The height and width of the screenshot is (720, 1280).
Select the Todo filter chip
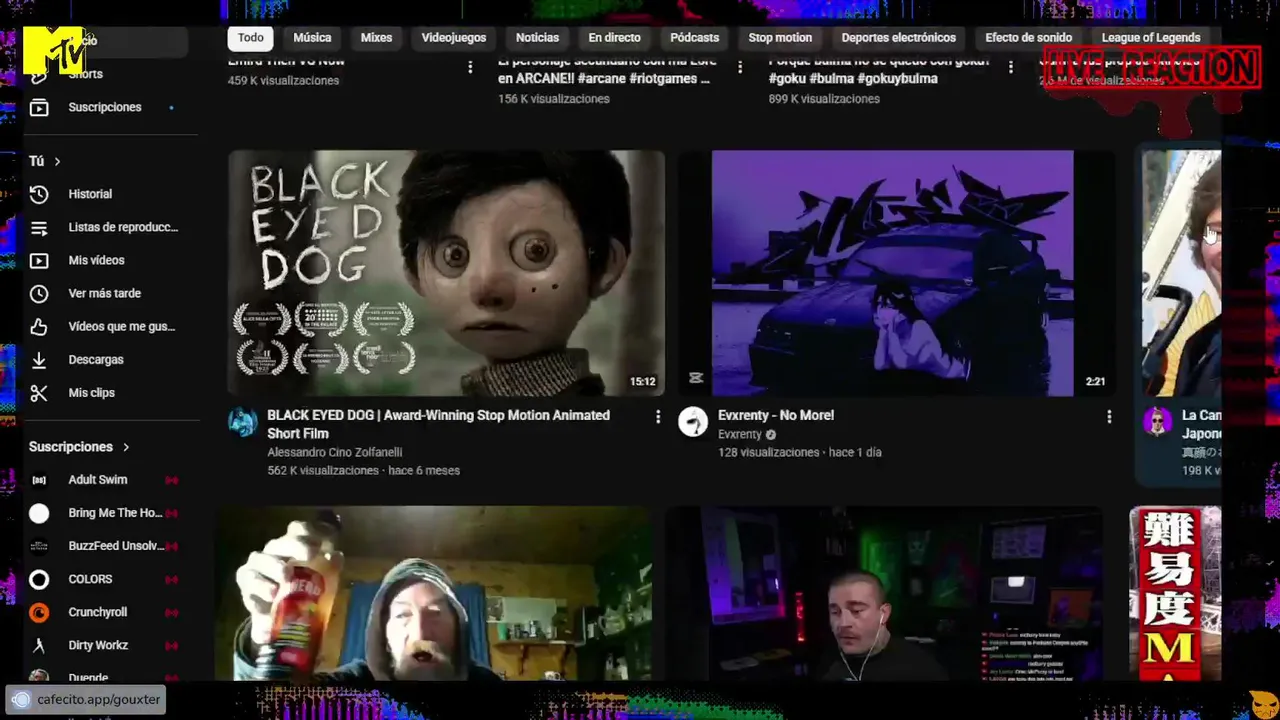(x=251, y=38)
